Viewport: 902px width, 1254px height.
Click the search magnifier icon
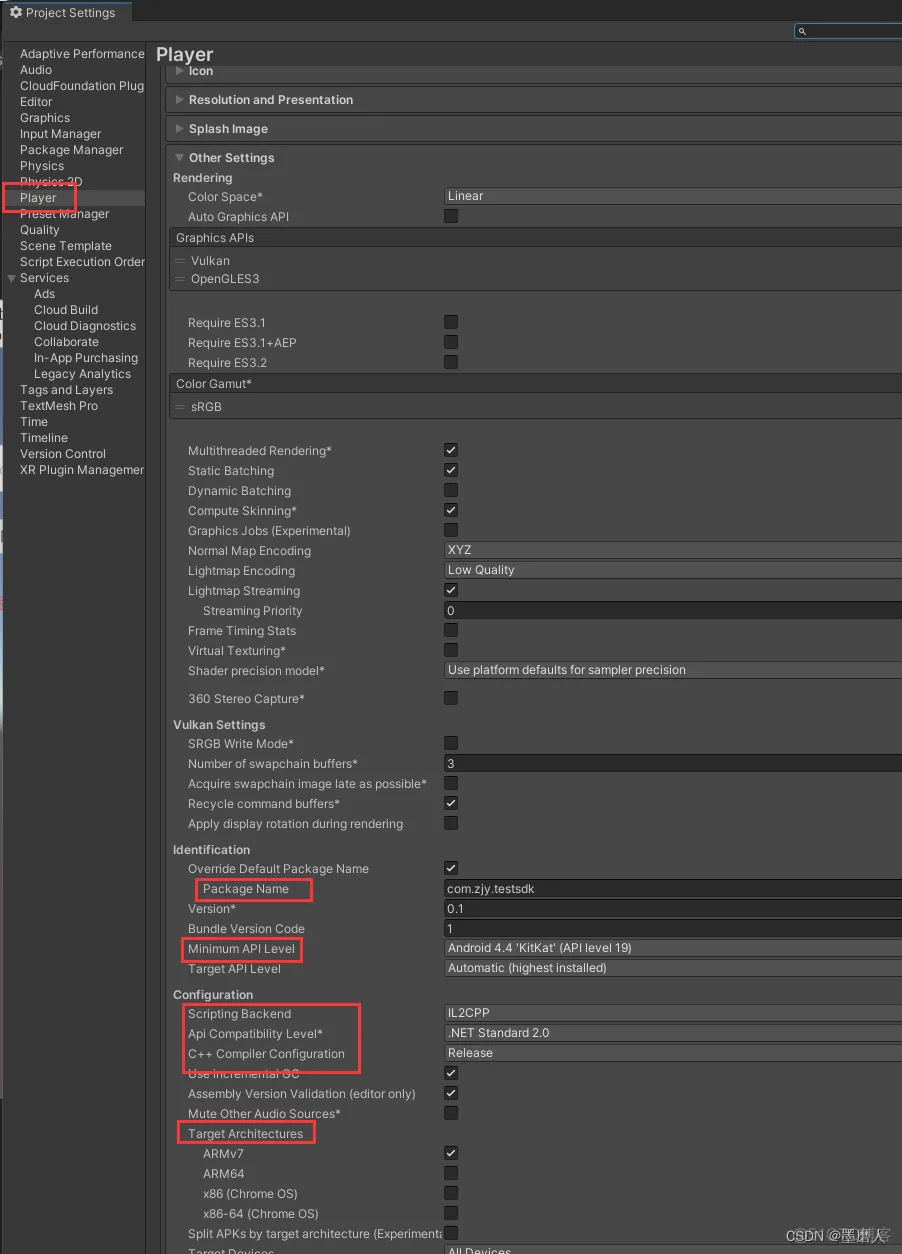[x=802, y=31]
